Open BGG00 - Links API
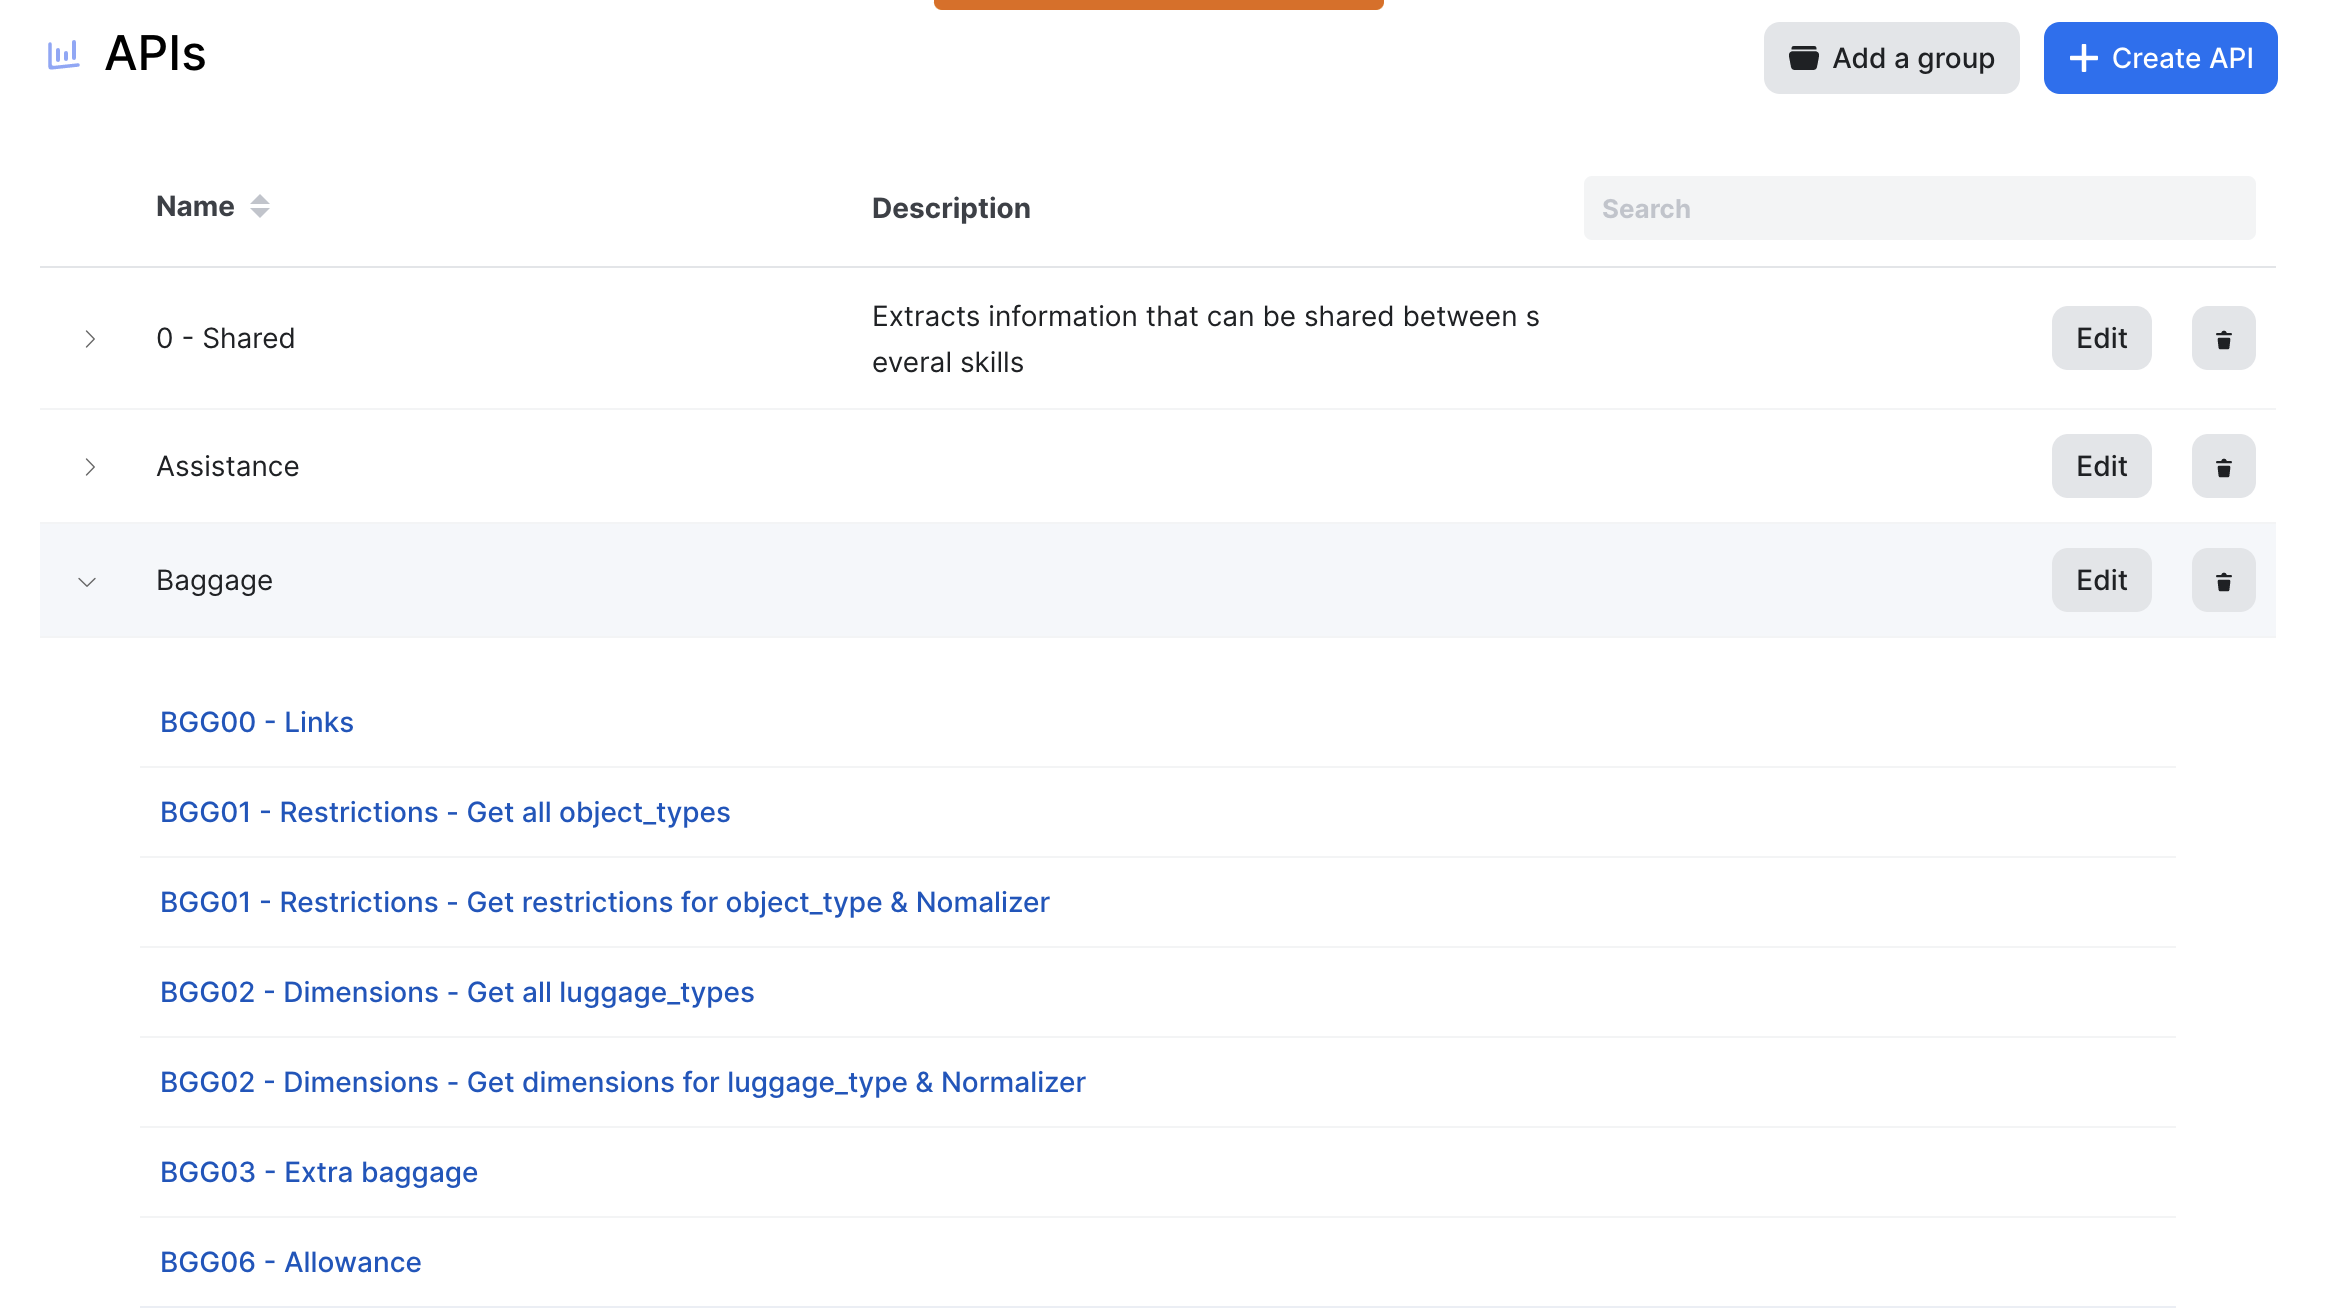 [x=257, y=722]
